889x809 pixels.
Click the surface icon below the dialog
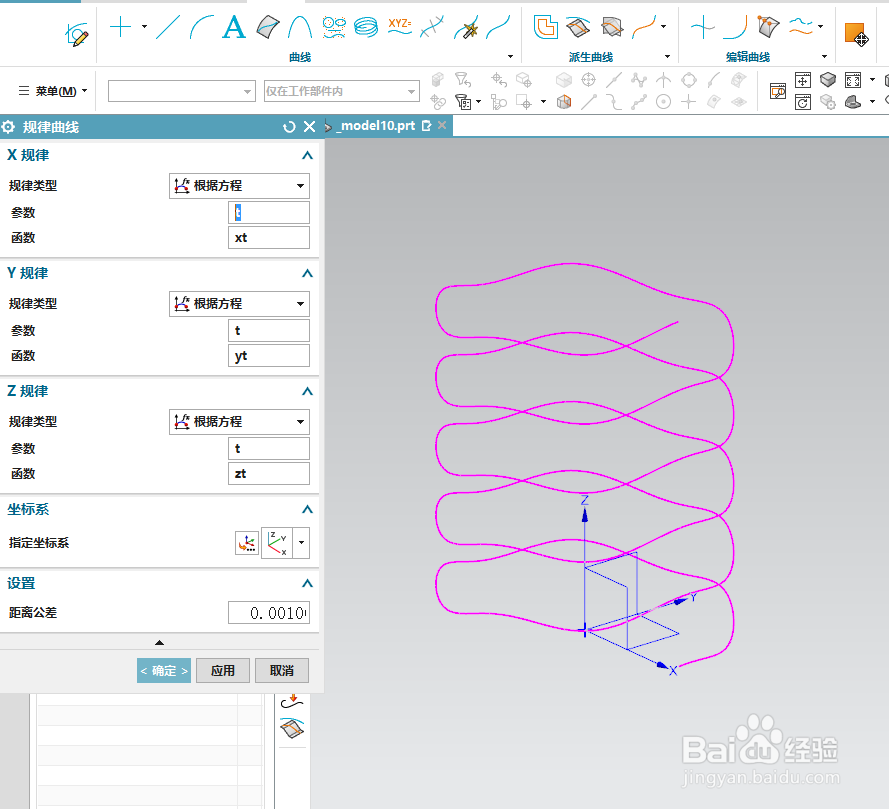(293, 728)
